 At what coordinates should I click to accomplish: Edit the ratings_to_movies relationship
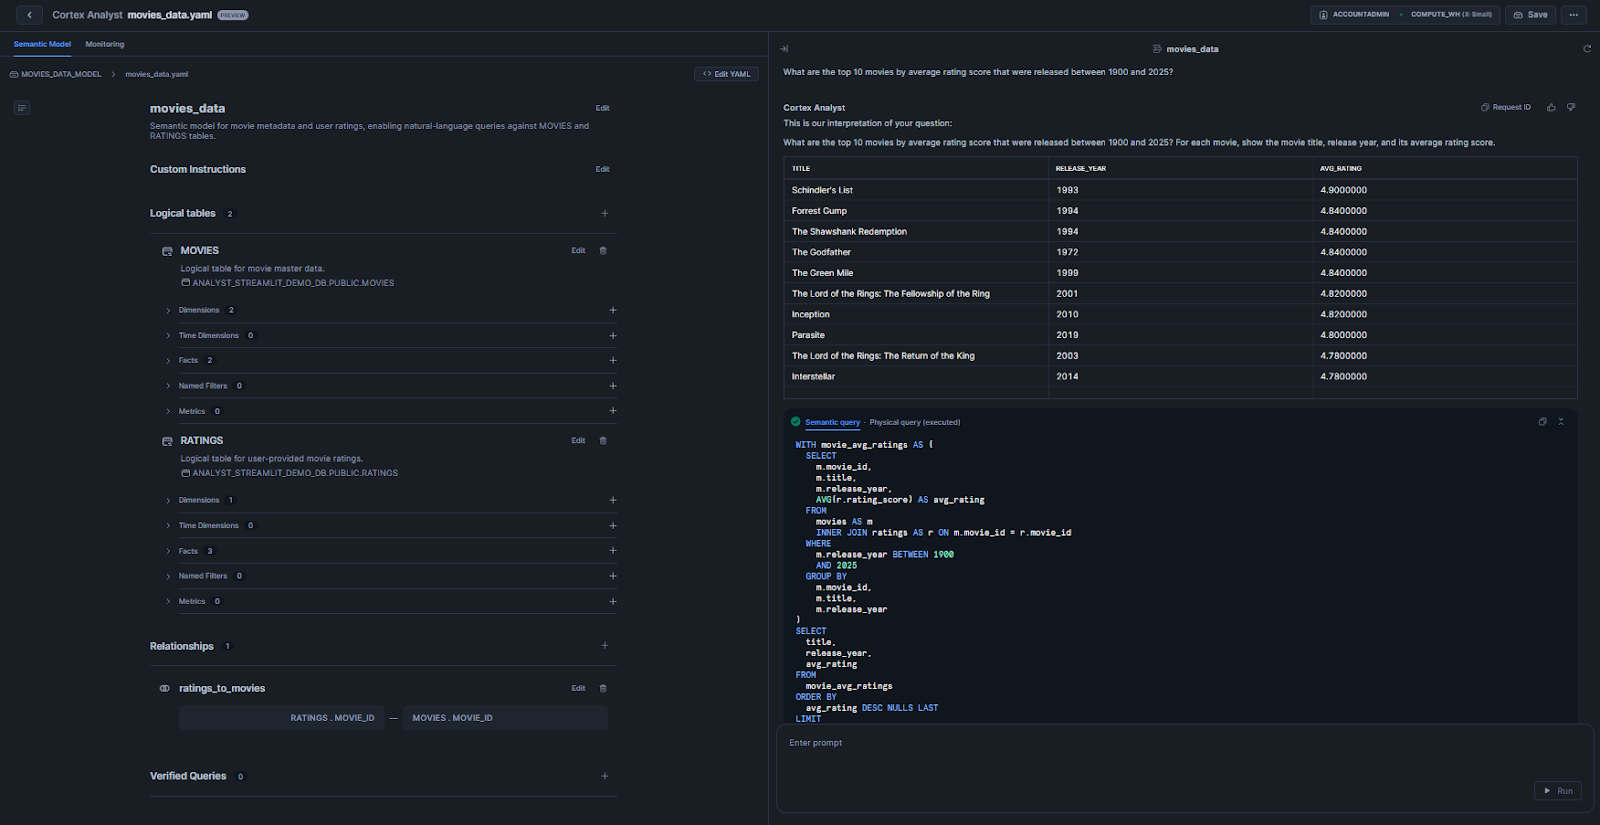pyautogui.click(x=578, y=689)
